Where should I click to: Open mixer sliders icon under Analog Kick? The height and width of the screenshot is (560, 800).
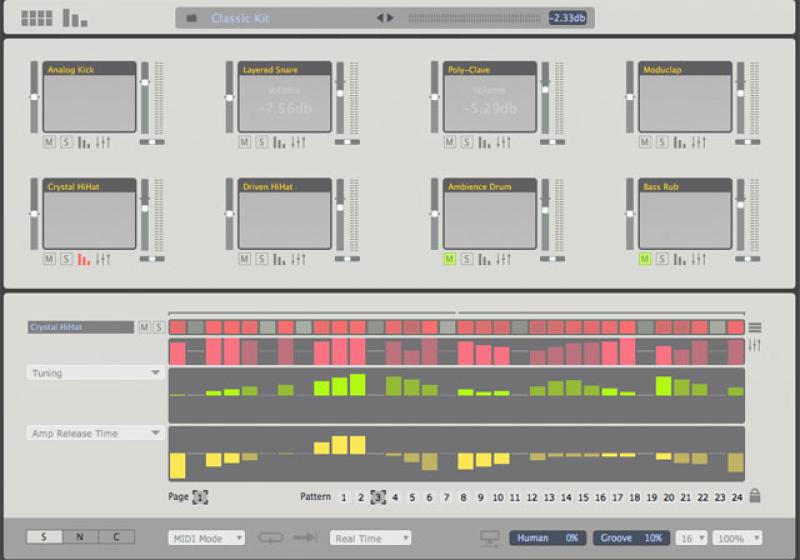point(103,143)
